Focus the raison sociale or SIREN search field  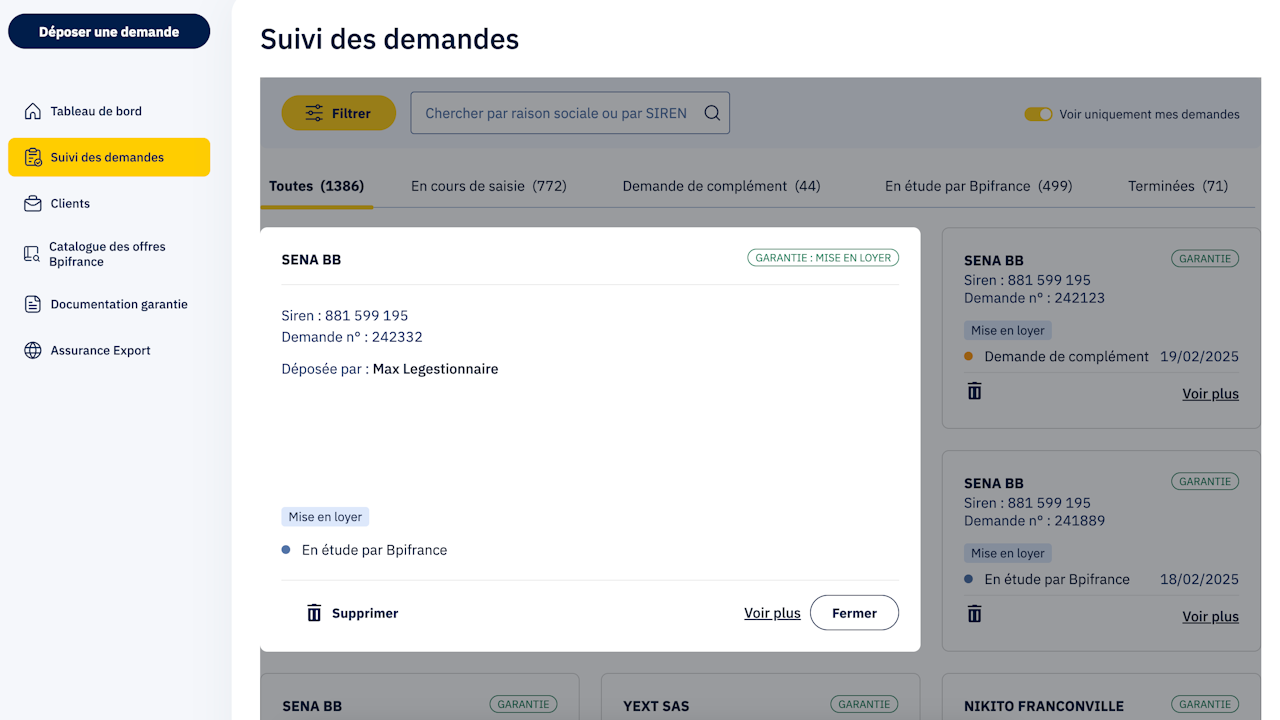[556, 113]
